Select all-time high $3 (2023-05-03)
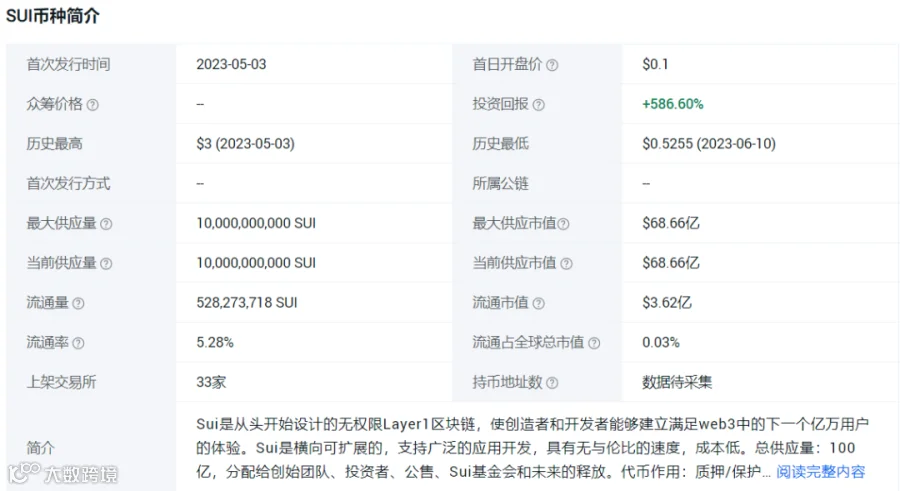Image resolution: width=900 pixels, height=491 pixels. (x=245, y=144)
